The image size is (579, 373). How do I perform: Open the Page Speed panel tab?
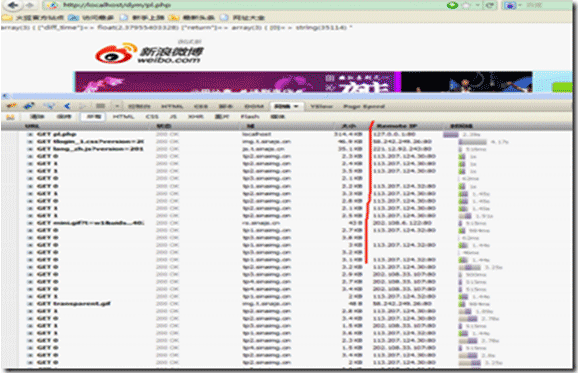pos(364,106)
